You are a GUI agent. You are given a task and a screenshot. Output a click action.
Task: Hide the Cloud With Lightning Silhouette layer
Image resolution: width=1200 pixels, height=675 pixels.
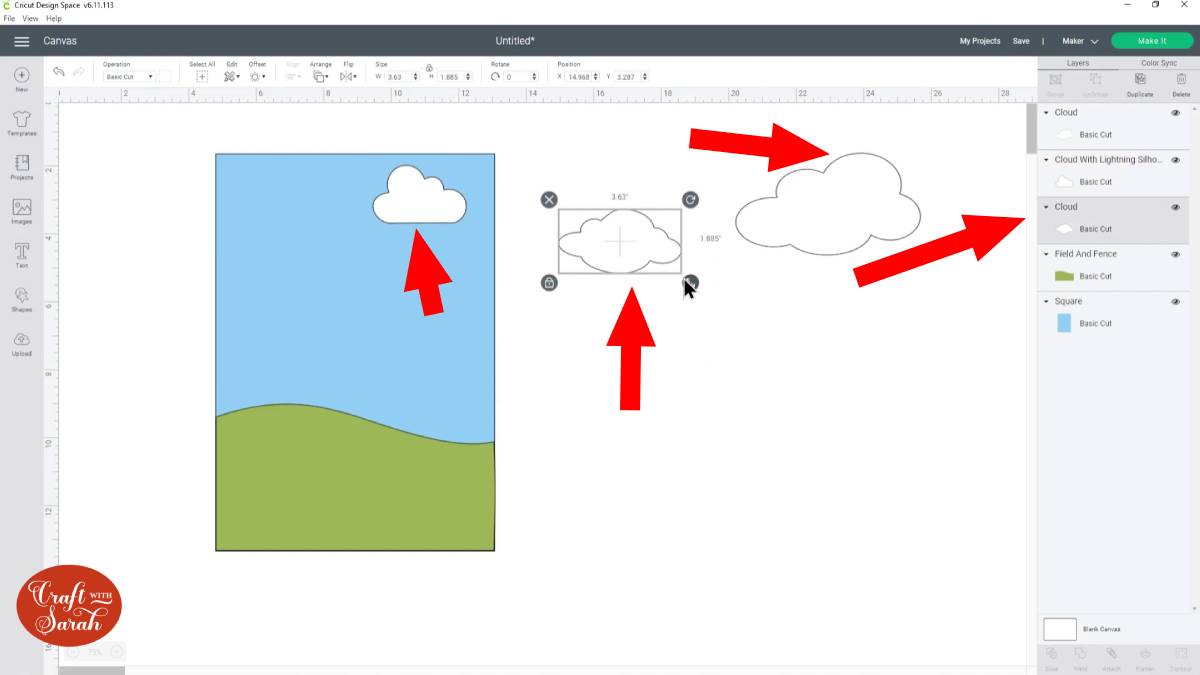1175,159
